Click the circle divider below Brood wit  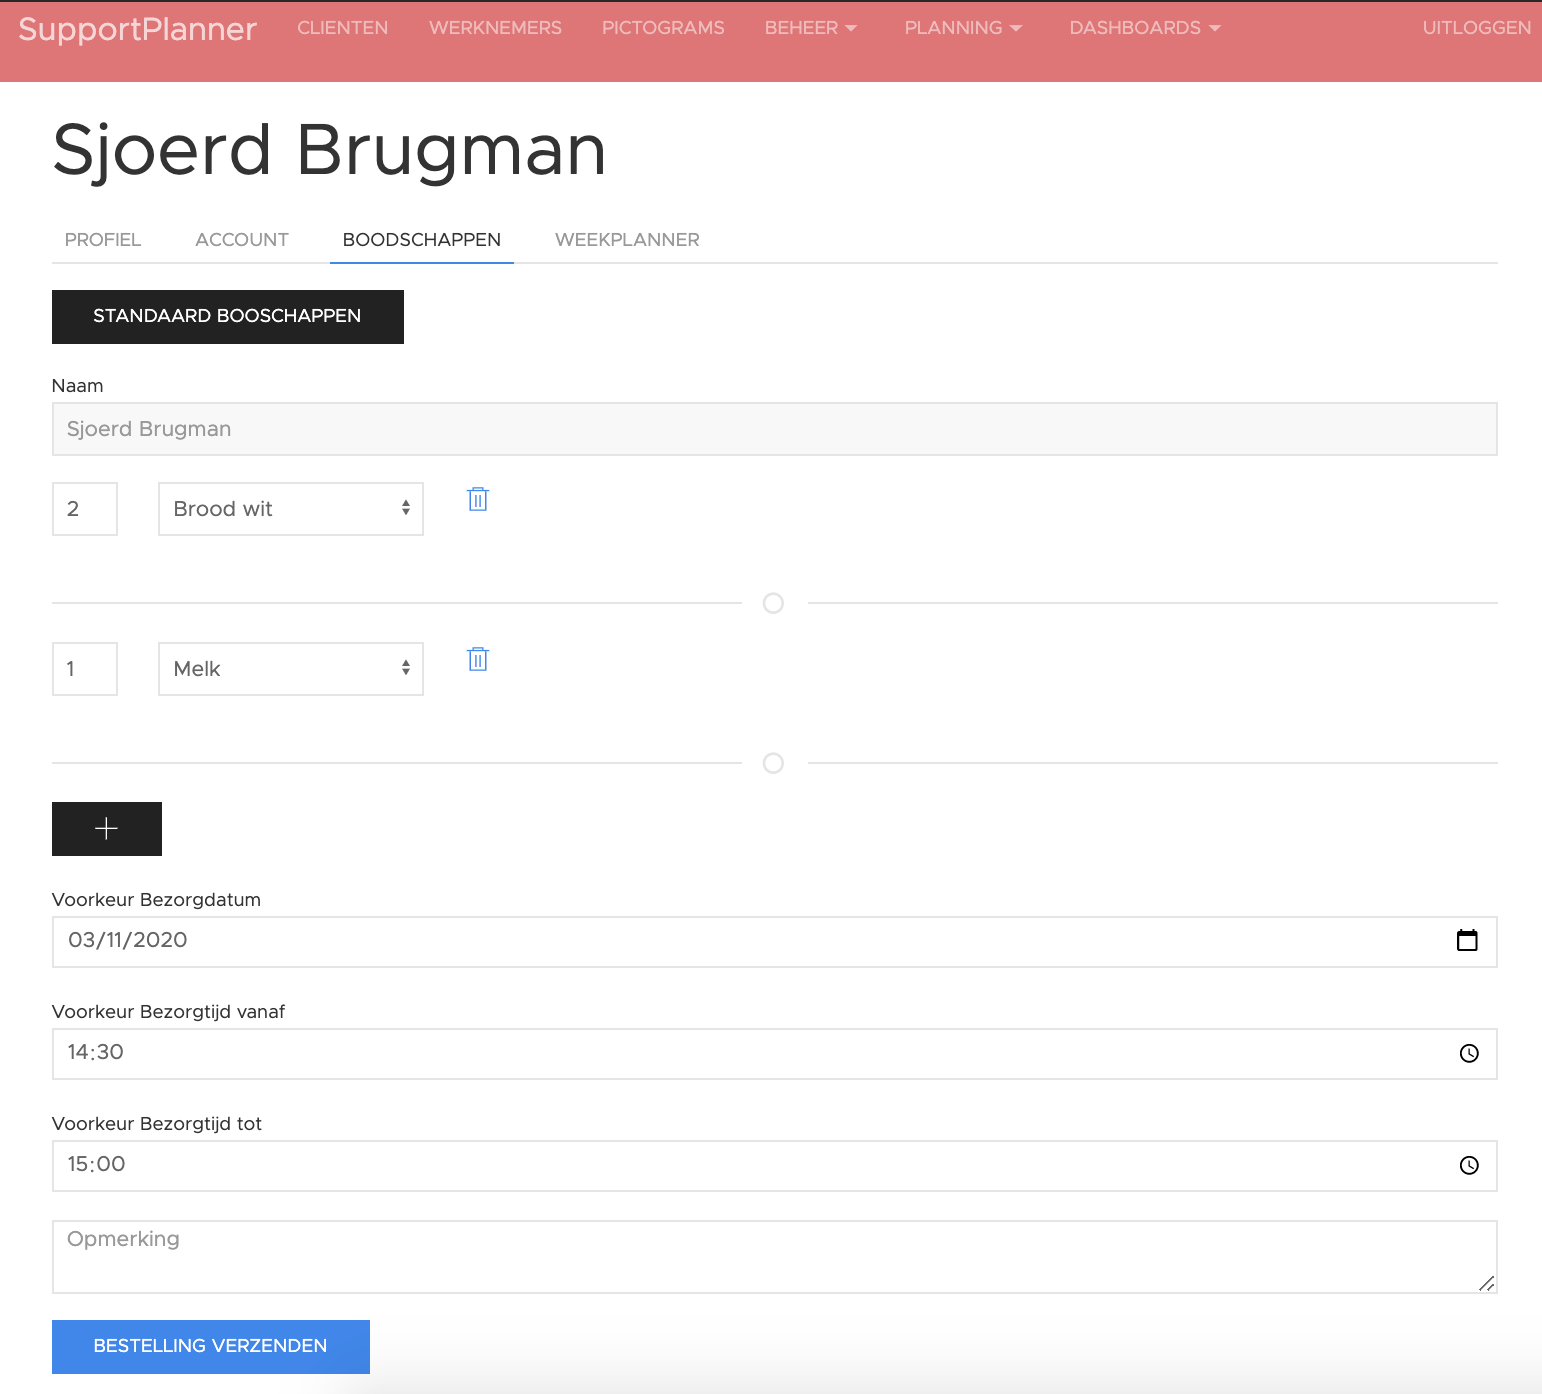pyautogui.click(x=773, y=603)
